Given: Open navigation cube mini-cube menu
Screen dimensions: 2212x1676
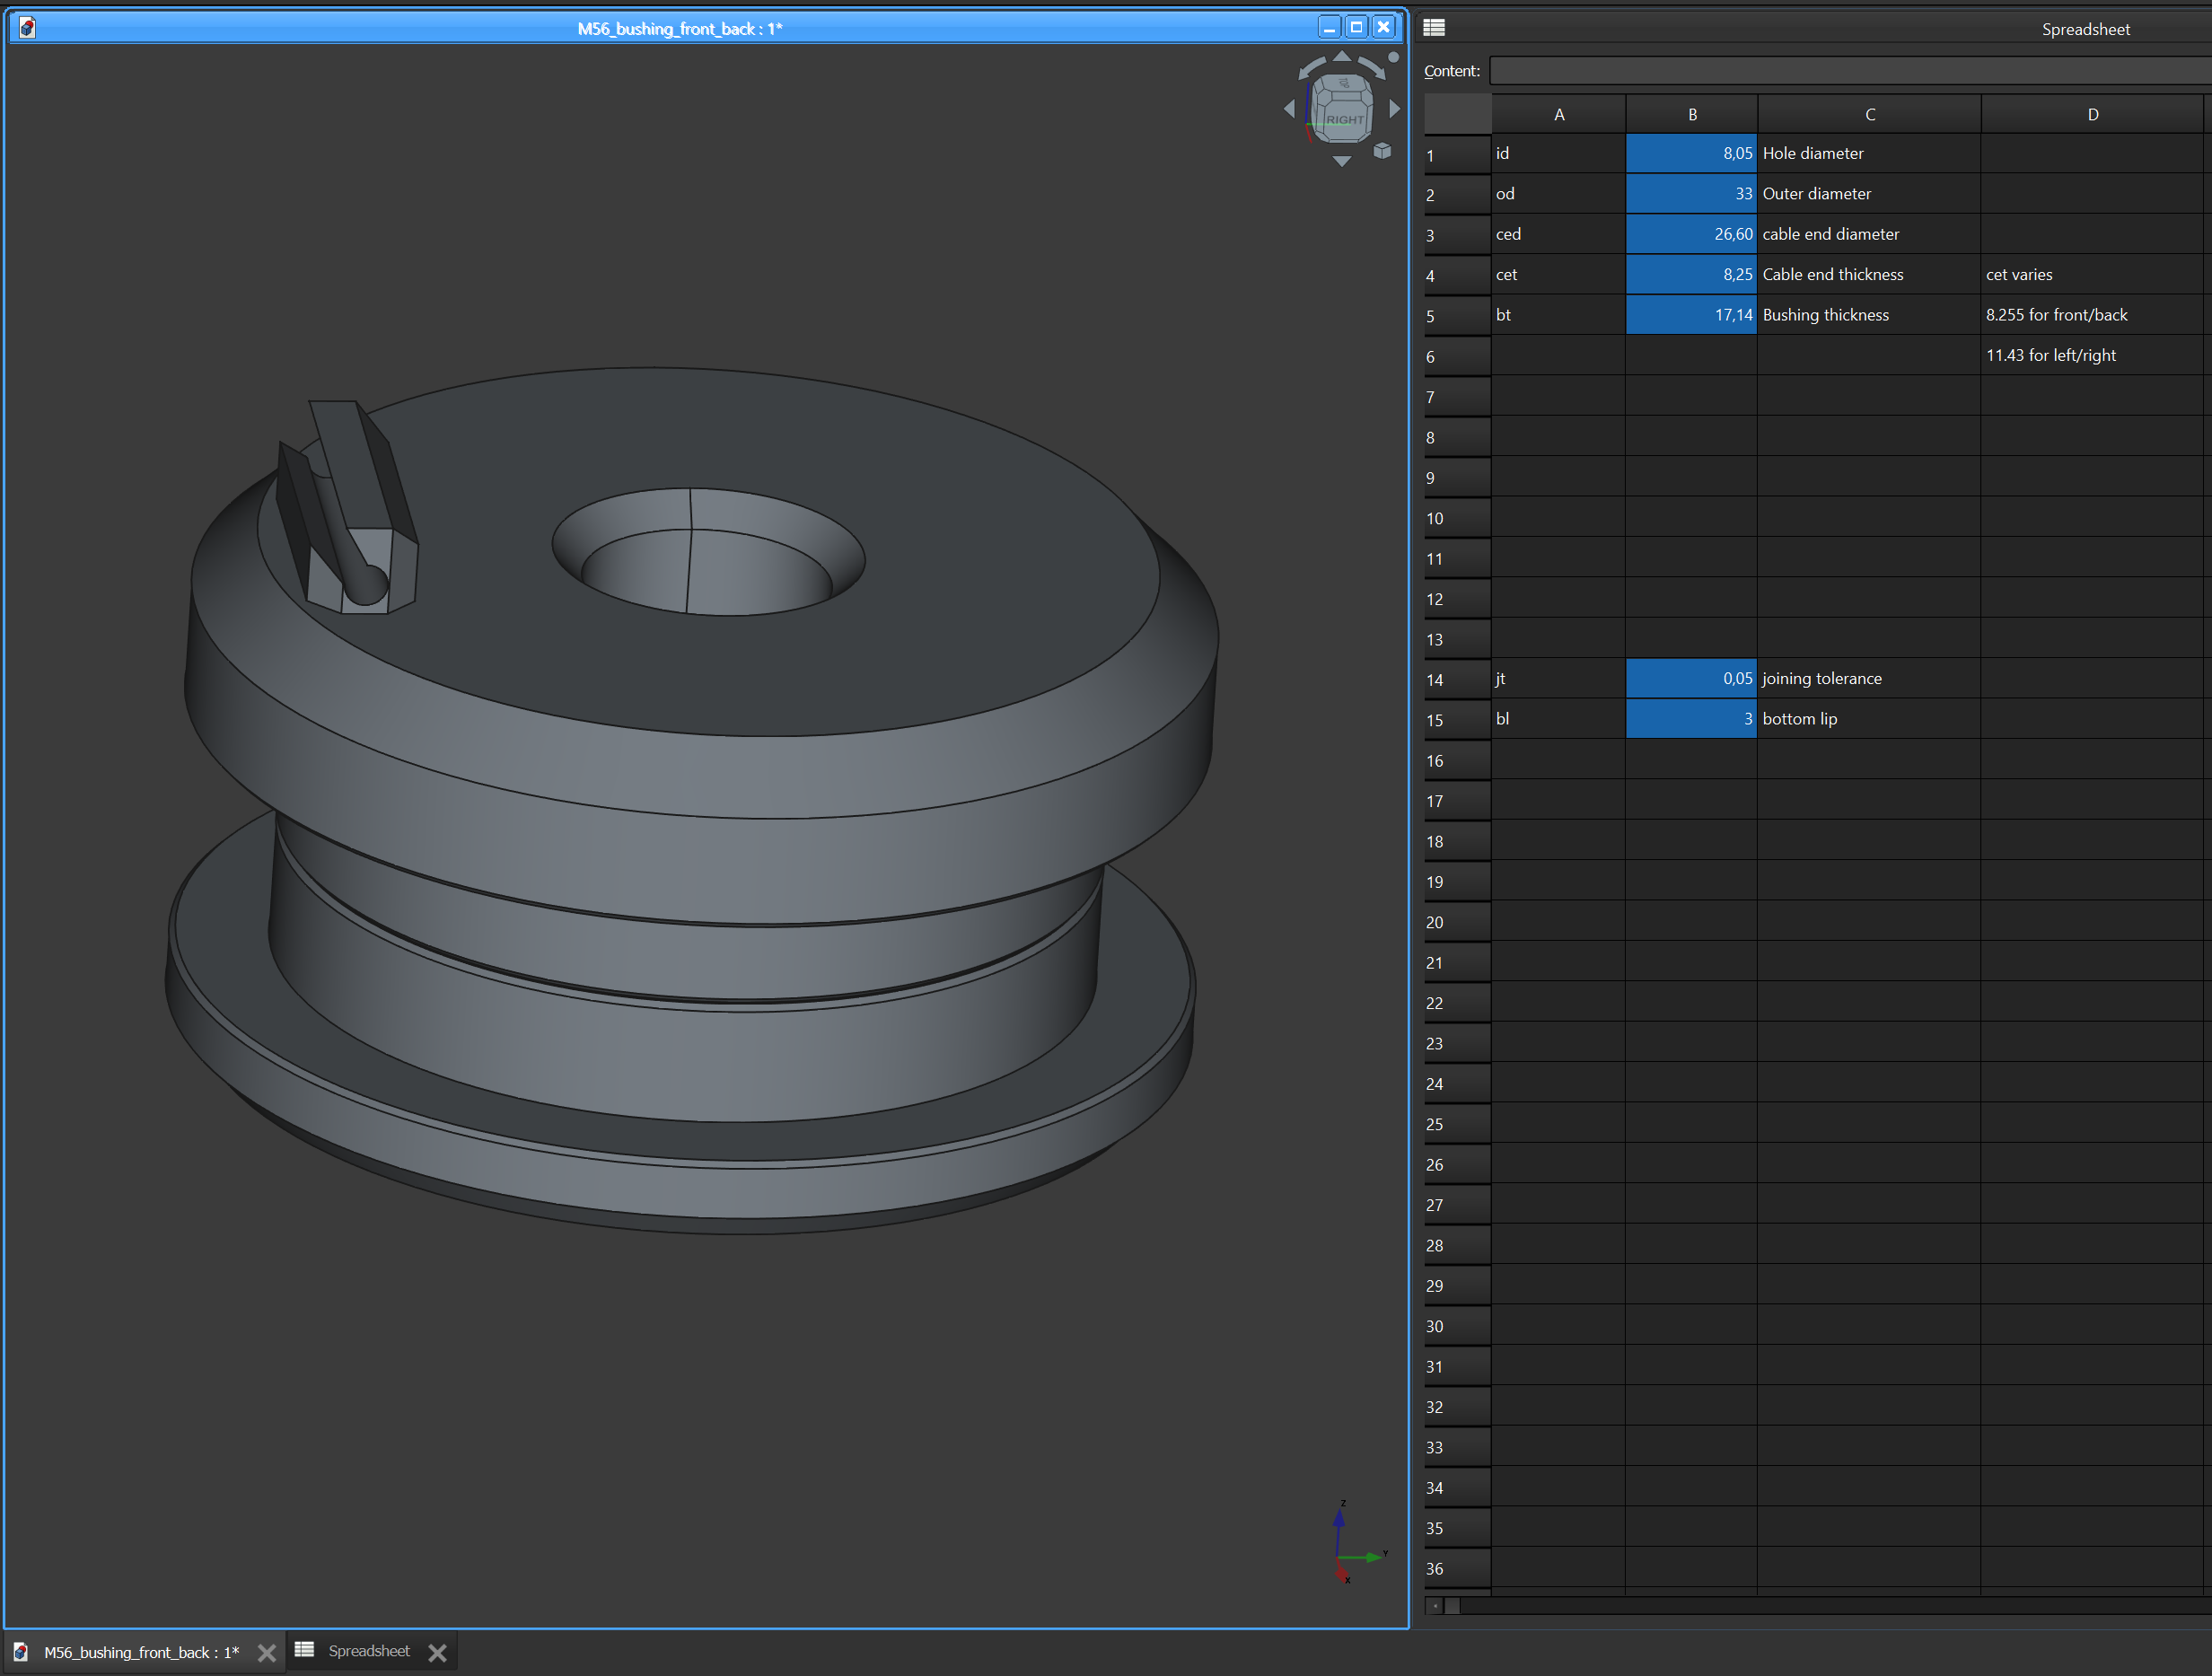Looking at the screenshot, I should 1382,151.
